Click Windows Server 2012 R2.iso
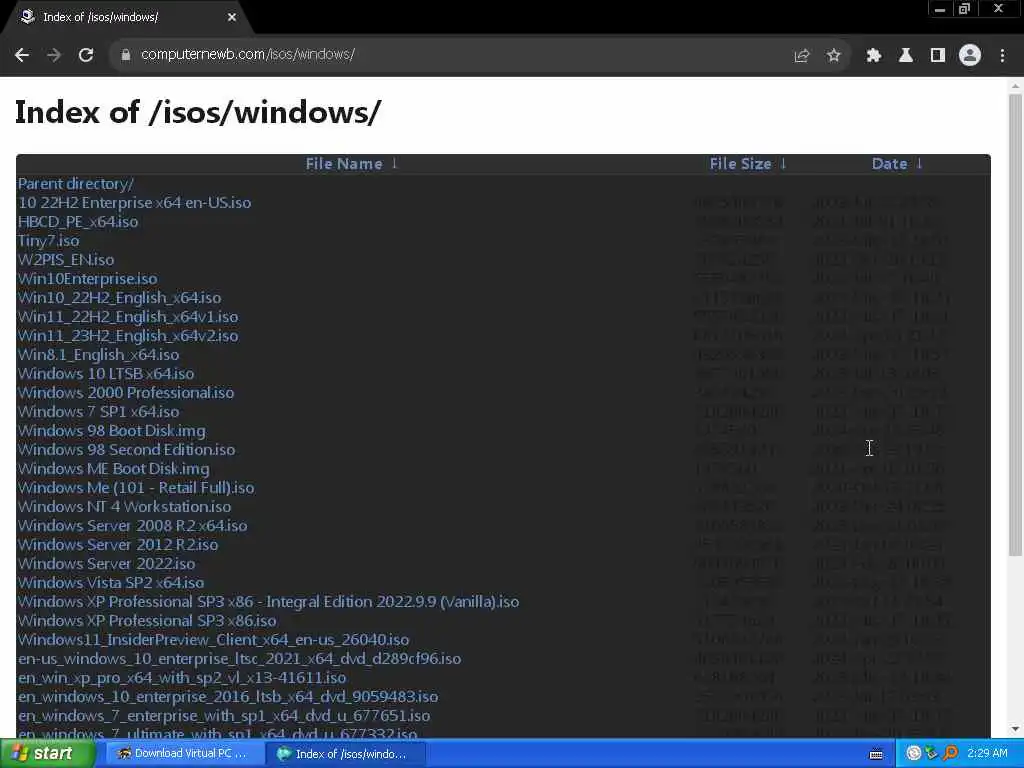The height and width of the screenshot is (768, 1024). (118, 545)
